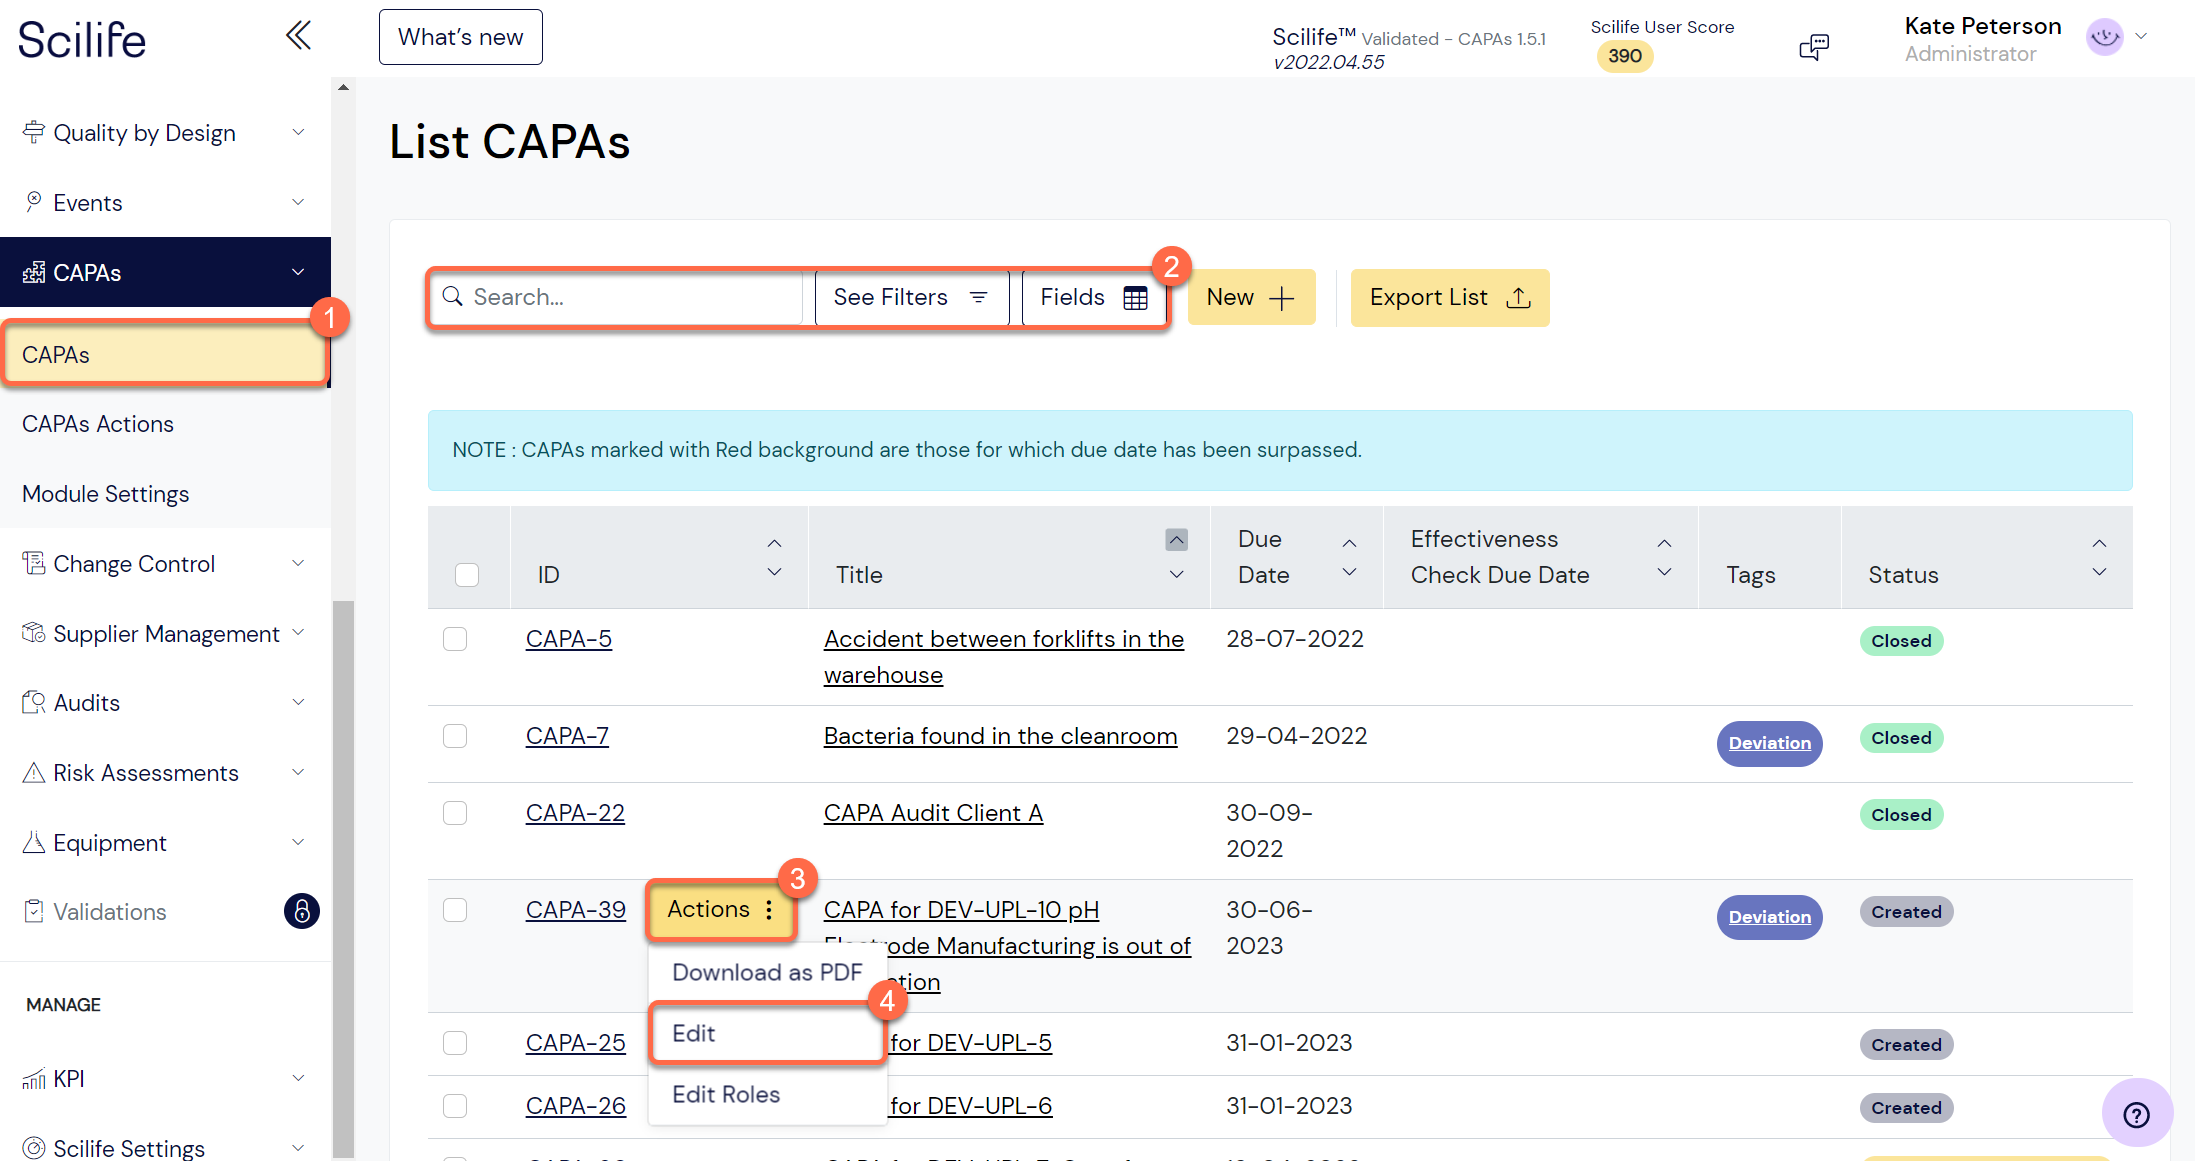Screen dimensions: 2195x1161
Task: Open the CAPA-5 link
Action: coord(568,639)
